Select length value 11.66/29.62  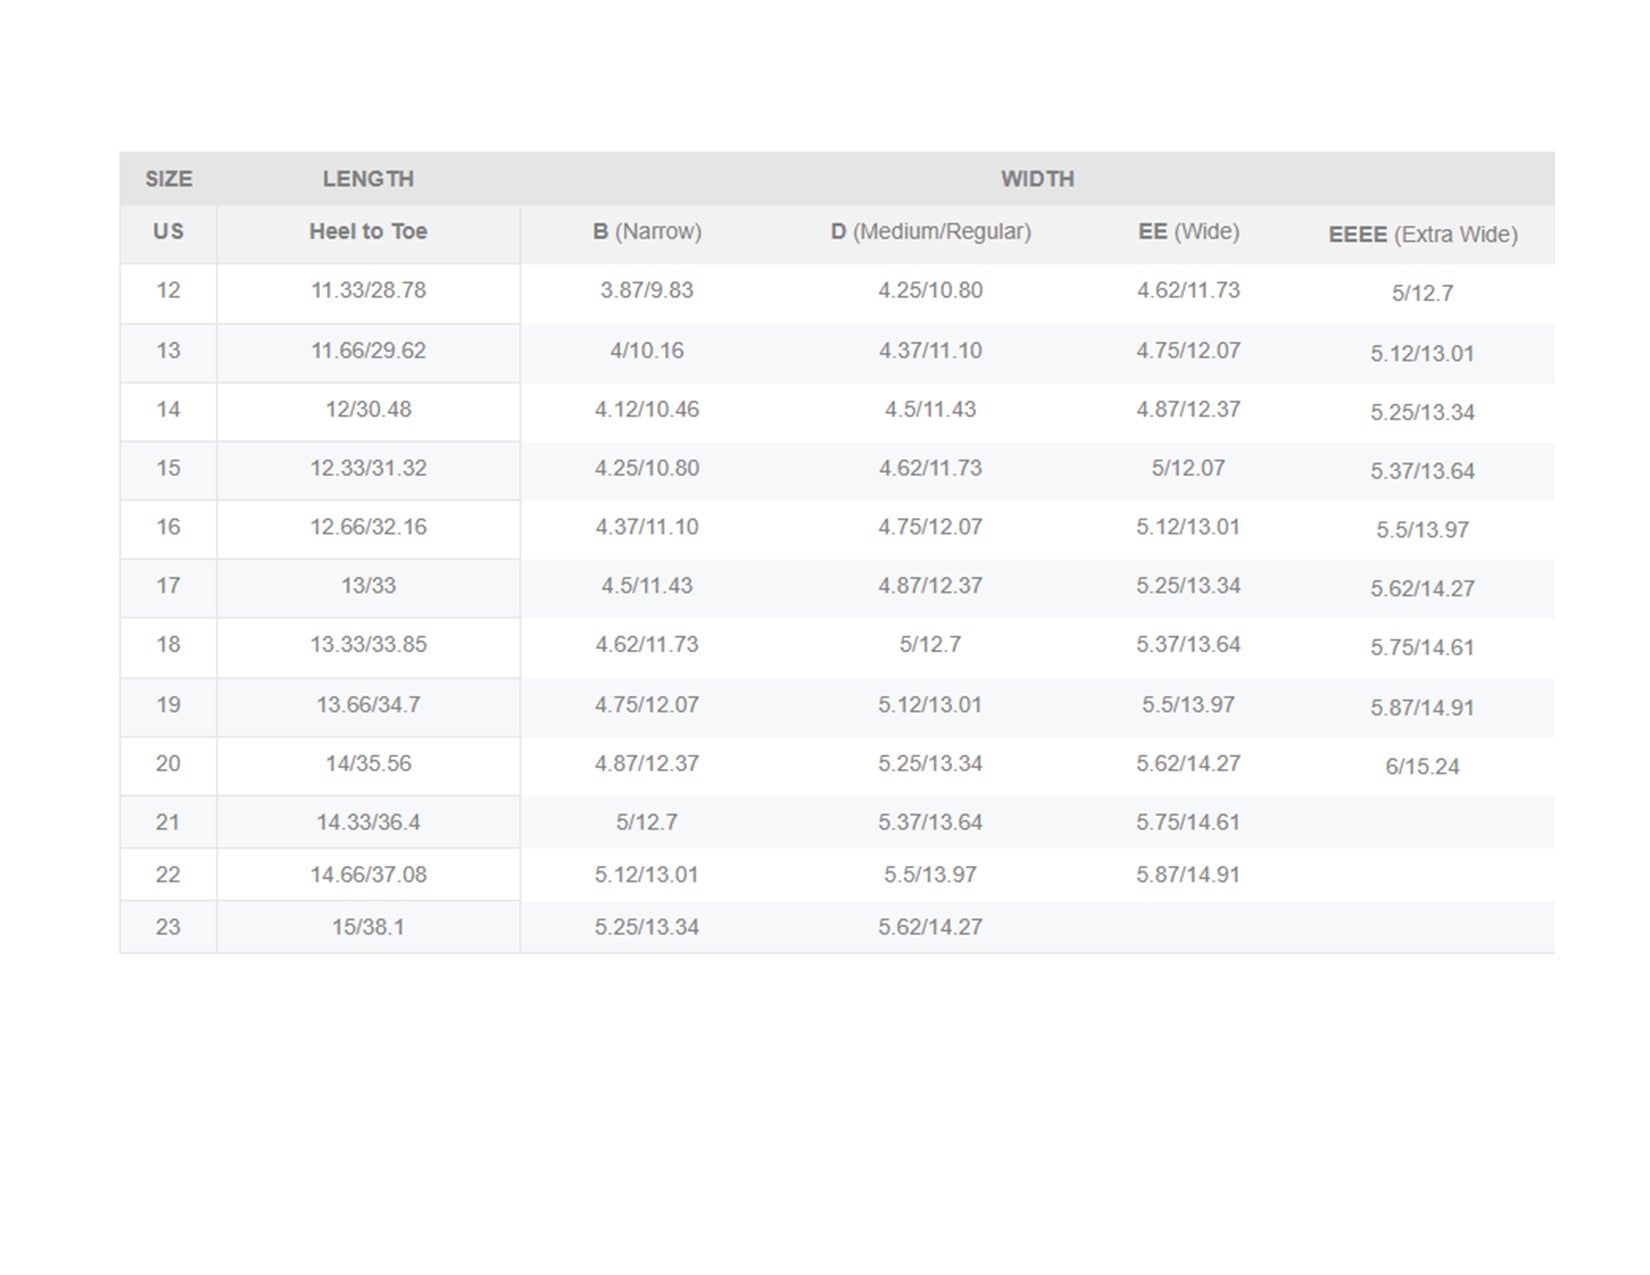(368, 351)
